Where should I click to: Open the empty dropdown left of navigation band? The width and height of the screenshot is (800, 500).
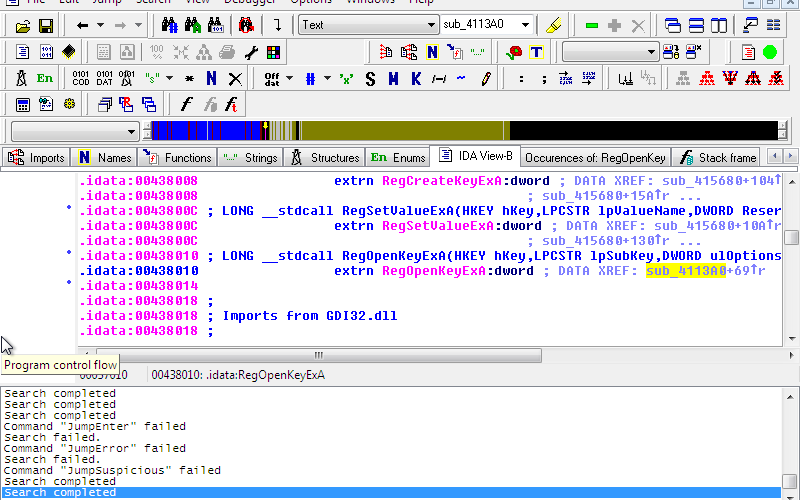(x=132, y=131)
